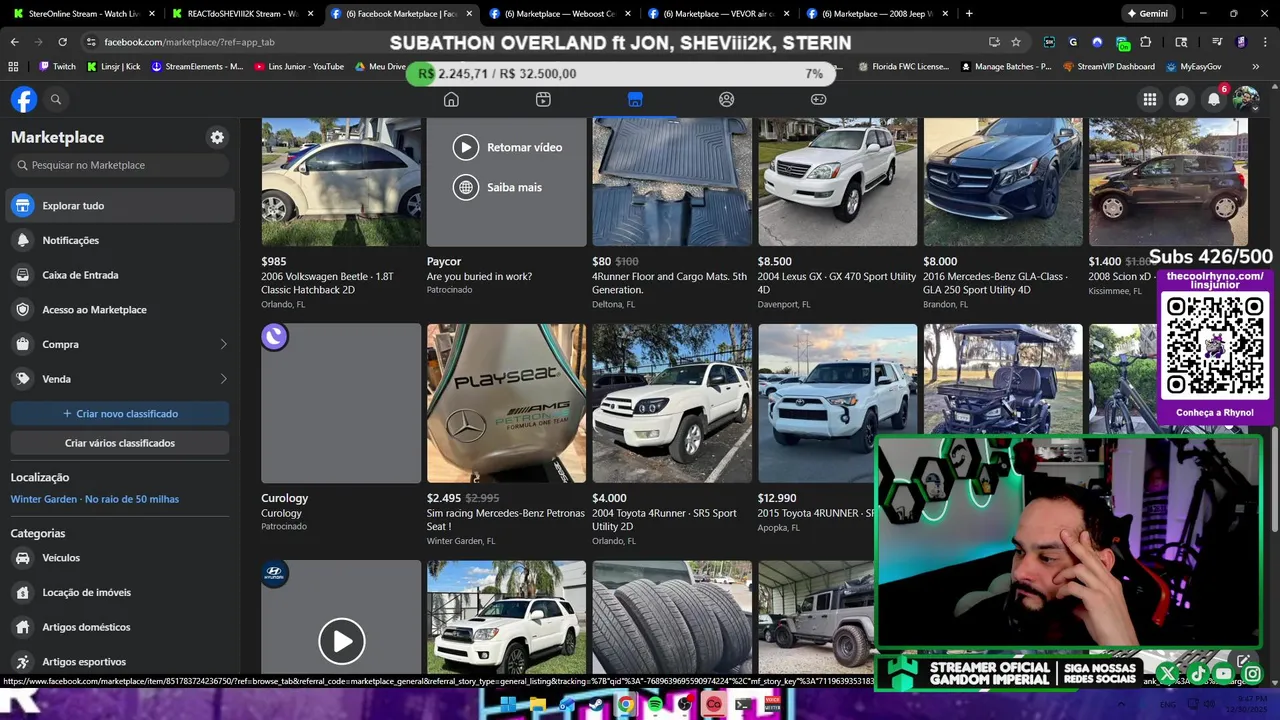Open Playseat Mercedes sim racing listing

(x=507, y=403)
